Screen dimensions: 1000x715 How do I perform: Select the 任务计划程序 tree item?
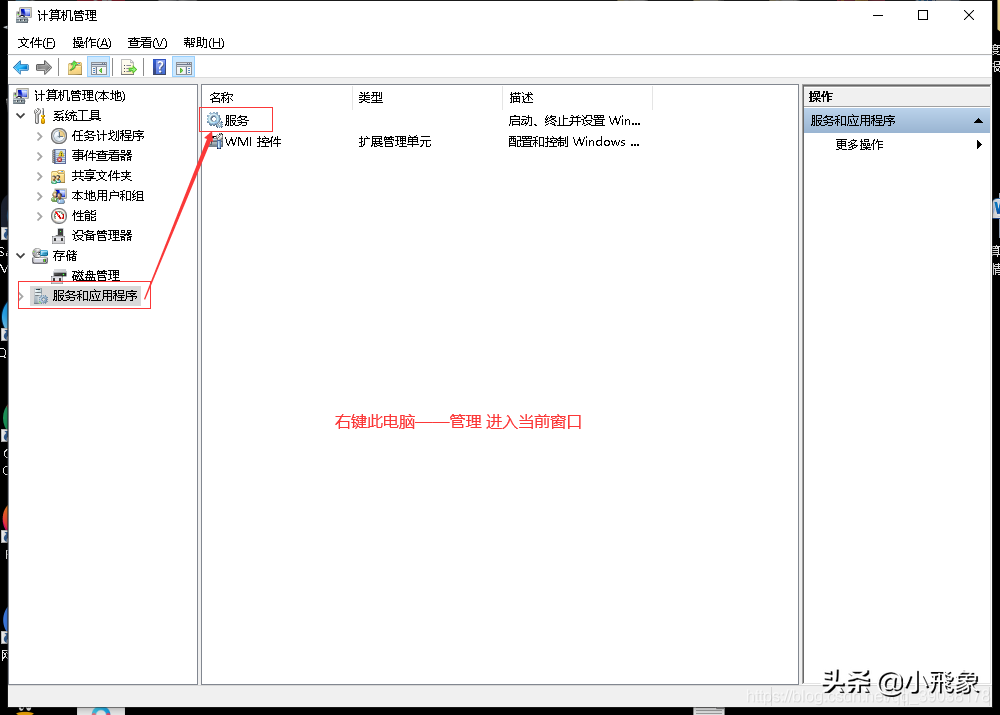108,136
